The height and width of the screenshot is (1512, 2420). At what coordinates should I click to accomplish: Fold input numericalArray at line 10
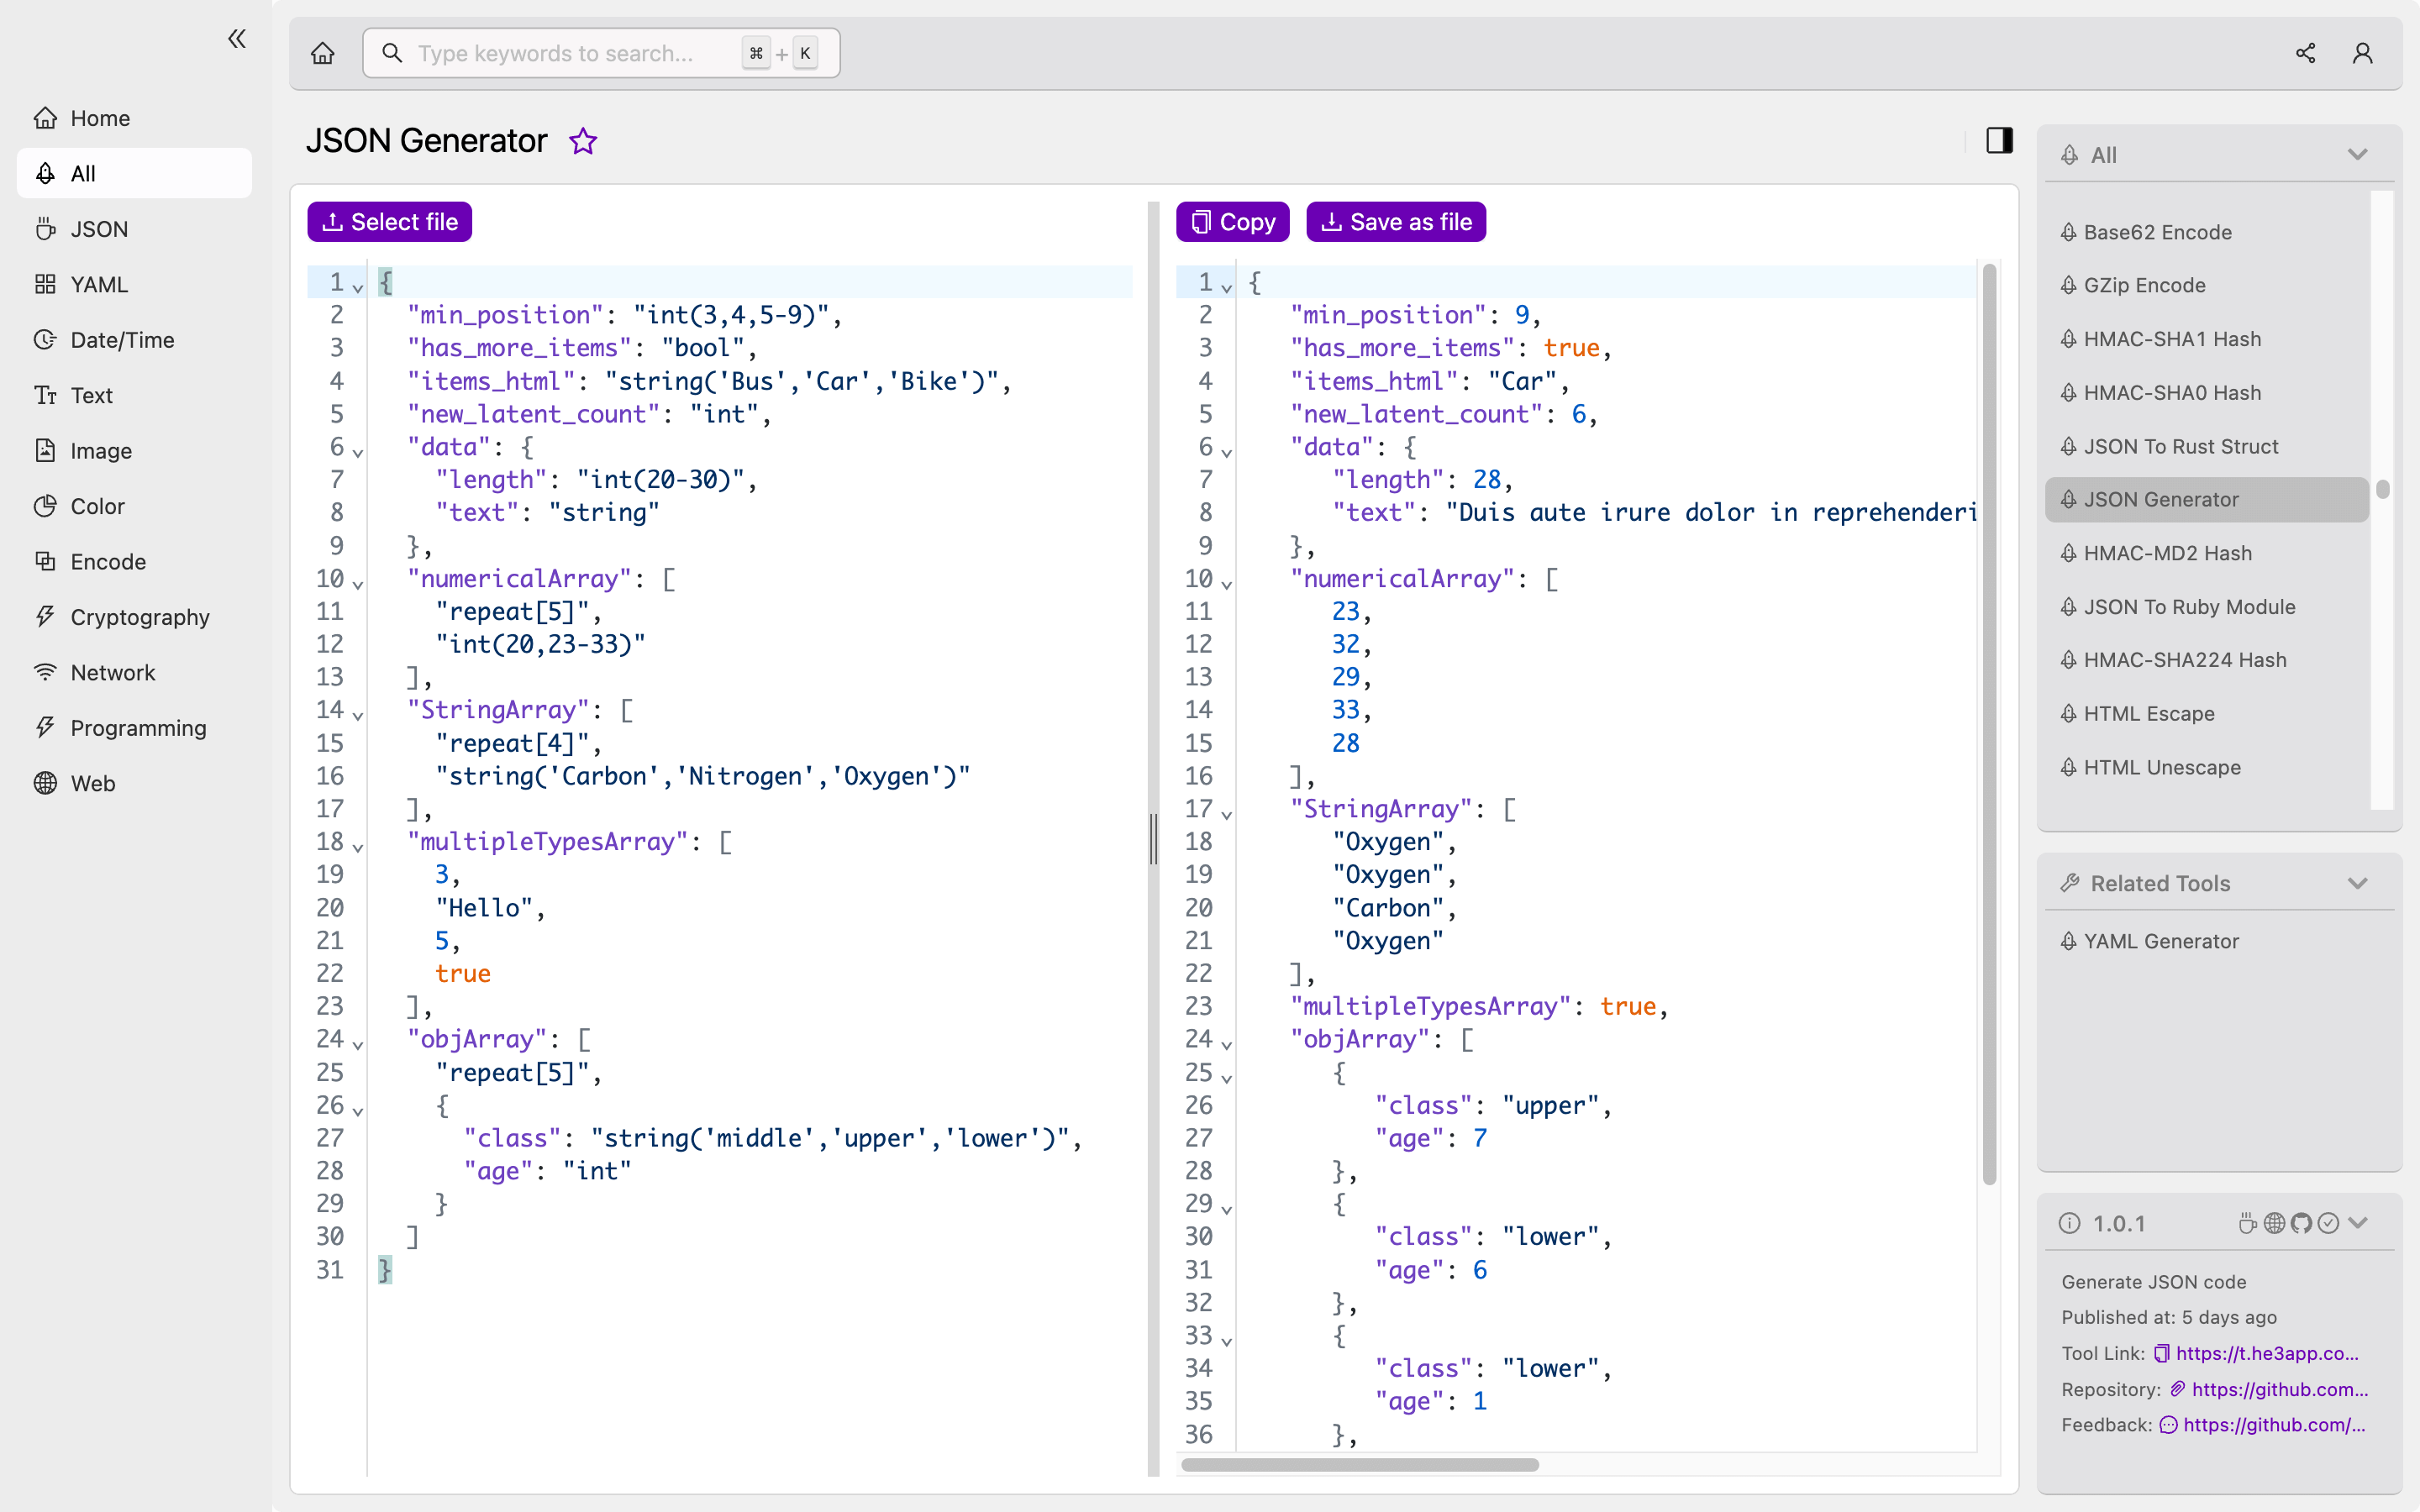tap(357, 583)
